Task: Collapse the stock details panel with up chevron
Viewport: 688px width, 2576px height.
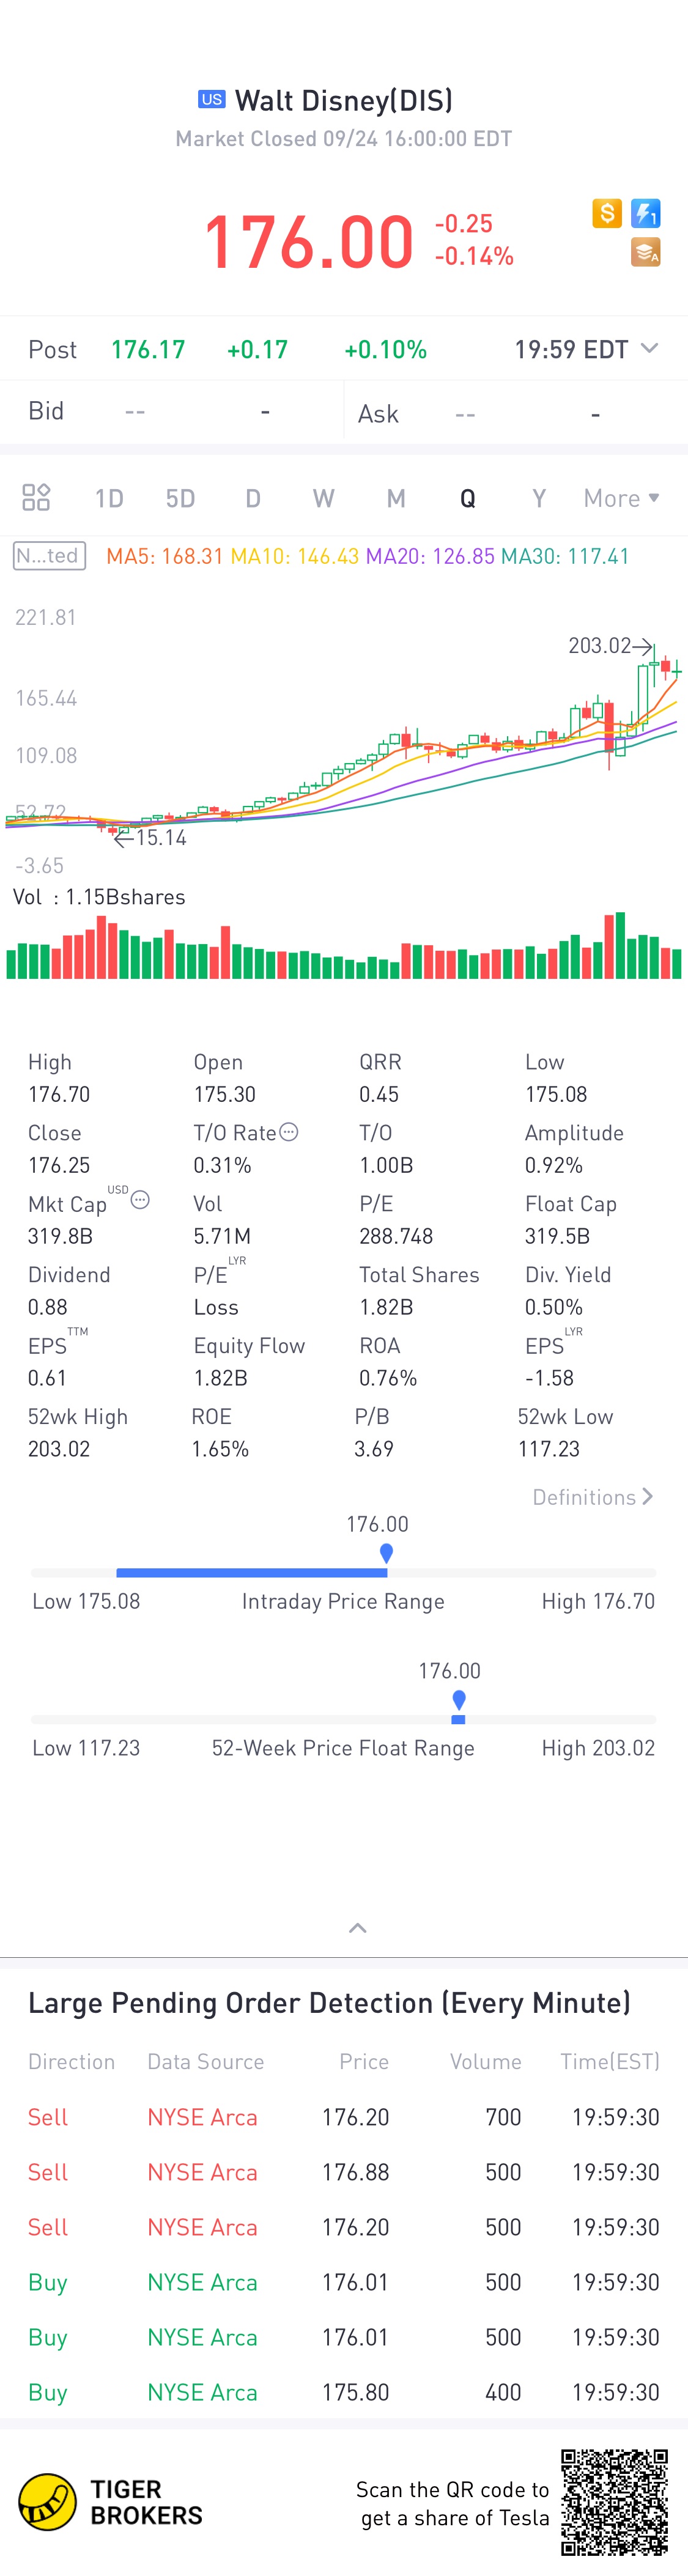Action: coord(357,1927)
